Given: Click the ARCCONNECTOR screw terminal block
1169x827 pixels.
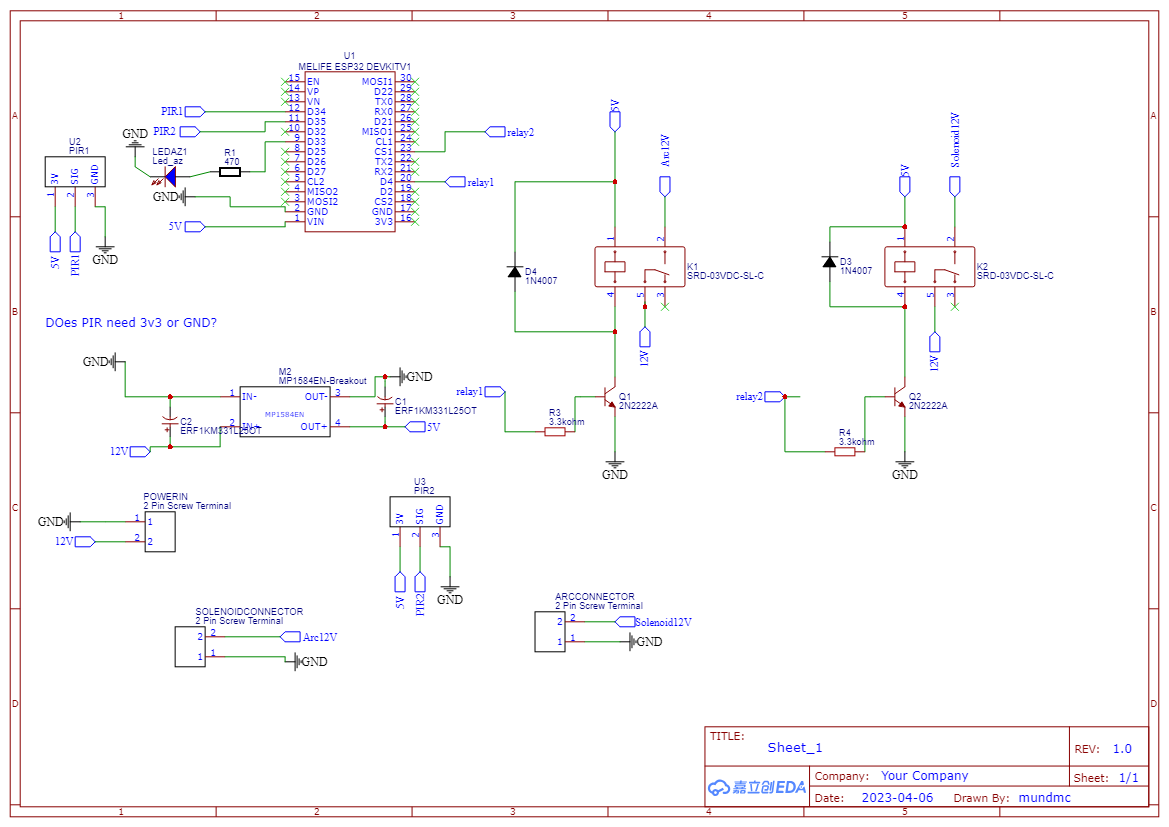Looking at the screenshot, I should click(549, 632).
